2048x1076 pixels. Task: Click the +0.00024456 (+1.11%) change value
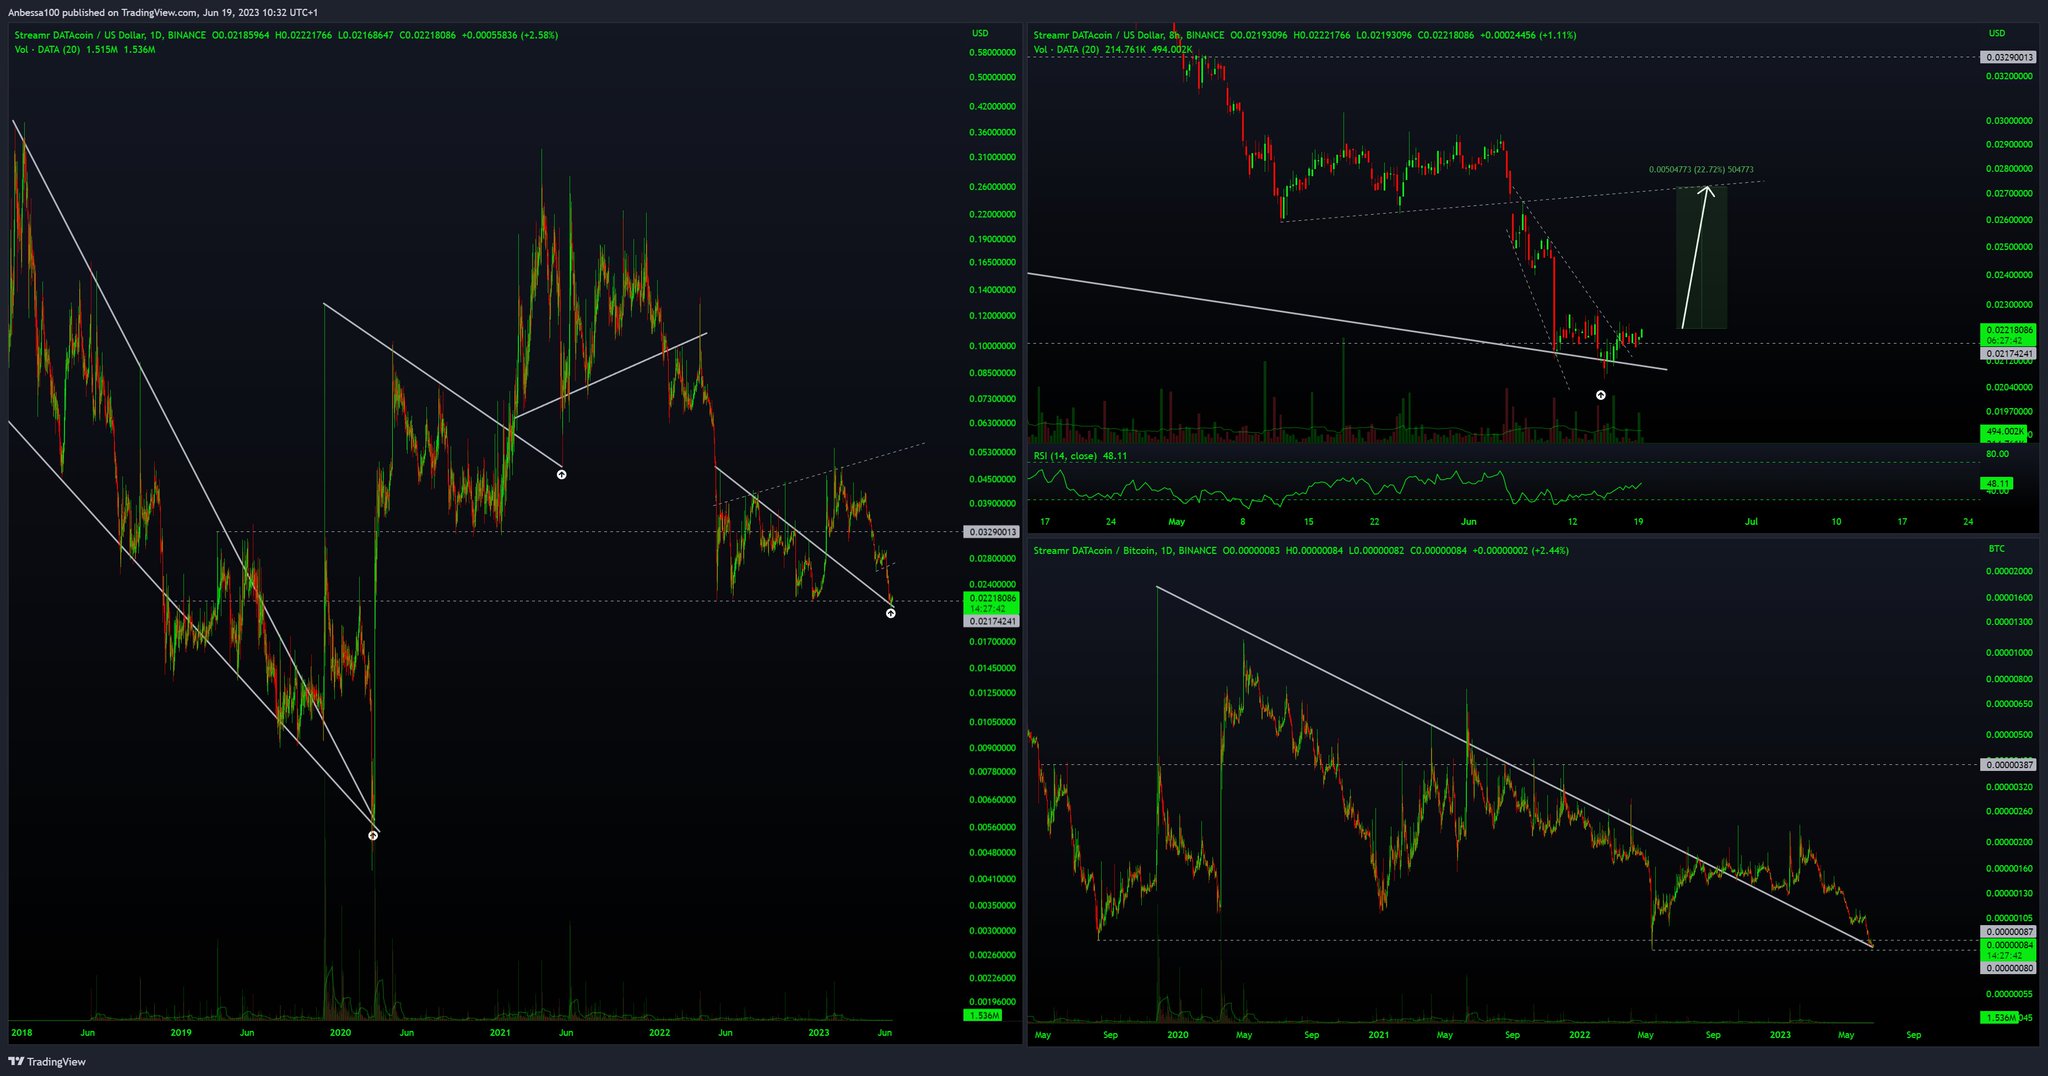point(1528,35)
